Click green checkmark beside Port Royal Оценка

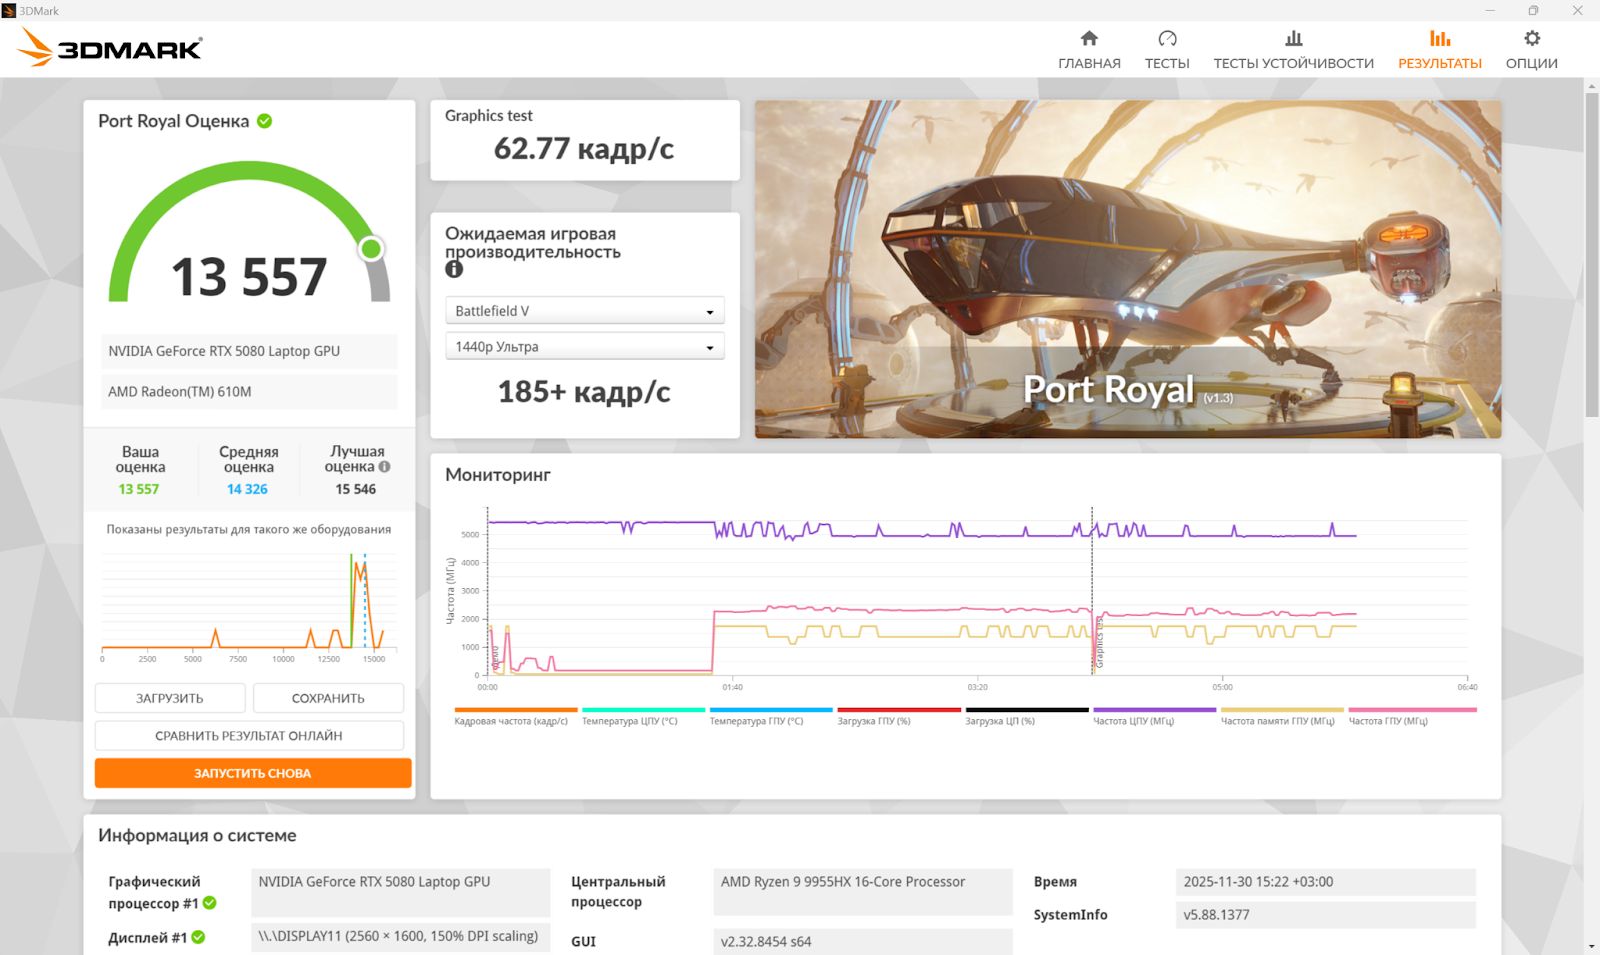[265, 121]
